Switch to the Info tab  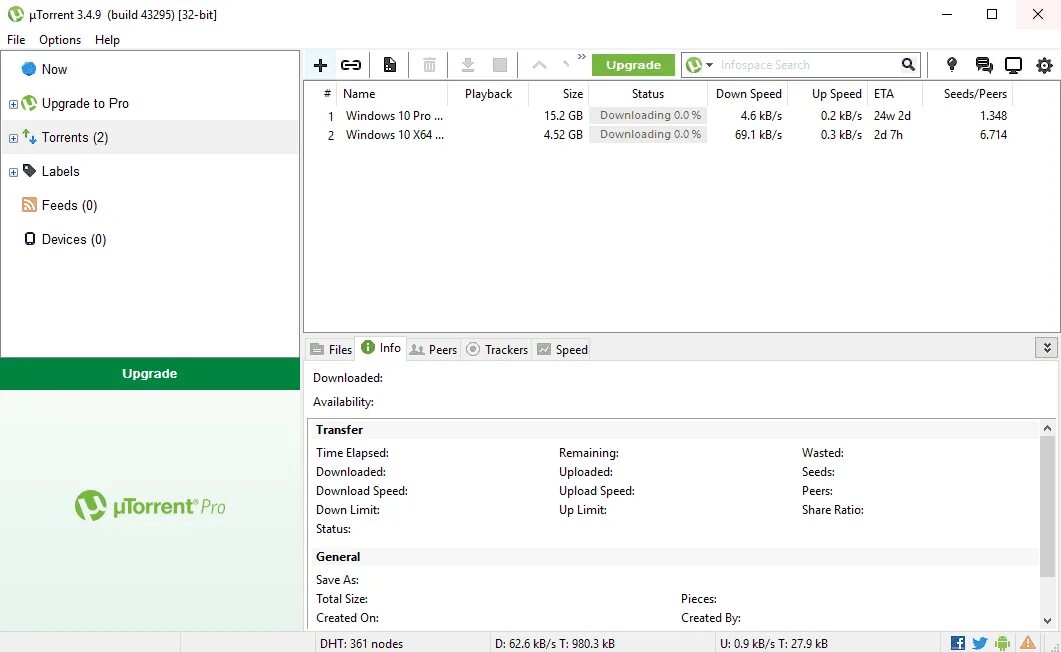(381, 348)
